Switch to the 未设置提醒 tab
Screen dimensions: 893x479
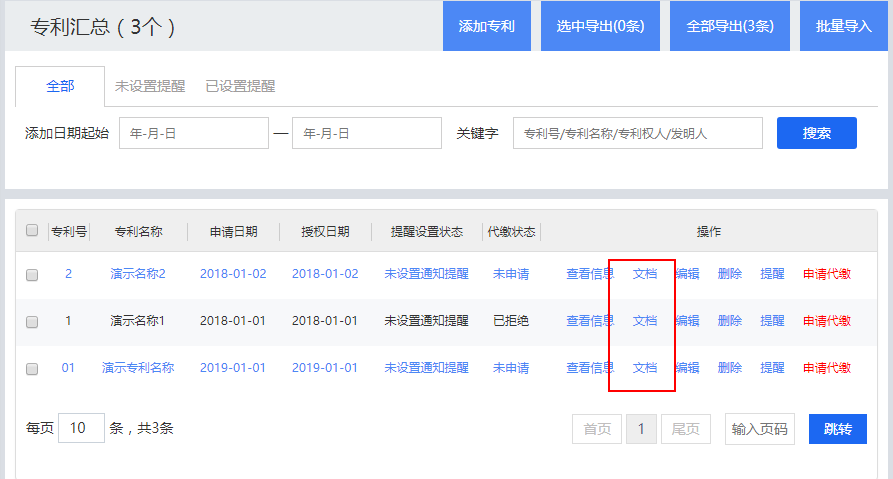pyautogui.click(x=150, y=87)
